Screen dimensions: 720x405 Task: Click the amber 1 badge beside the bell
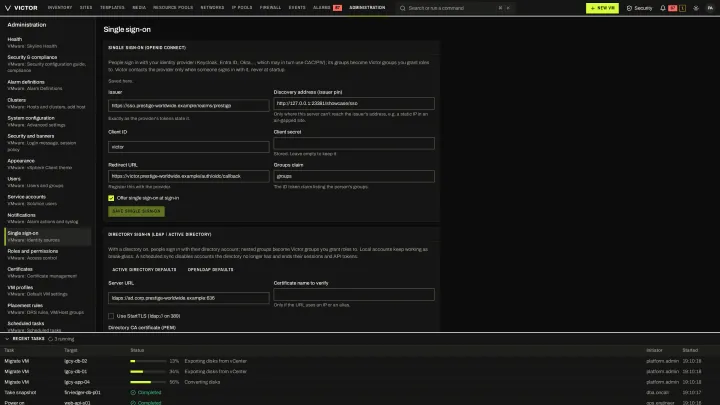(682, 8)
